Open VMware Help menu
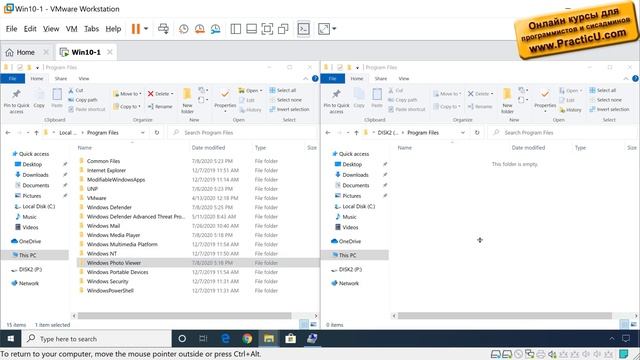 [x=113, y=29]
